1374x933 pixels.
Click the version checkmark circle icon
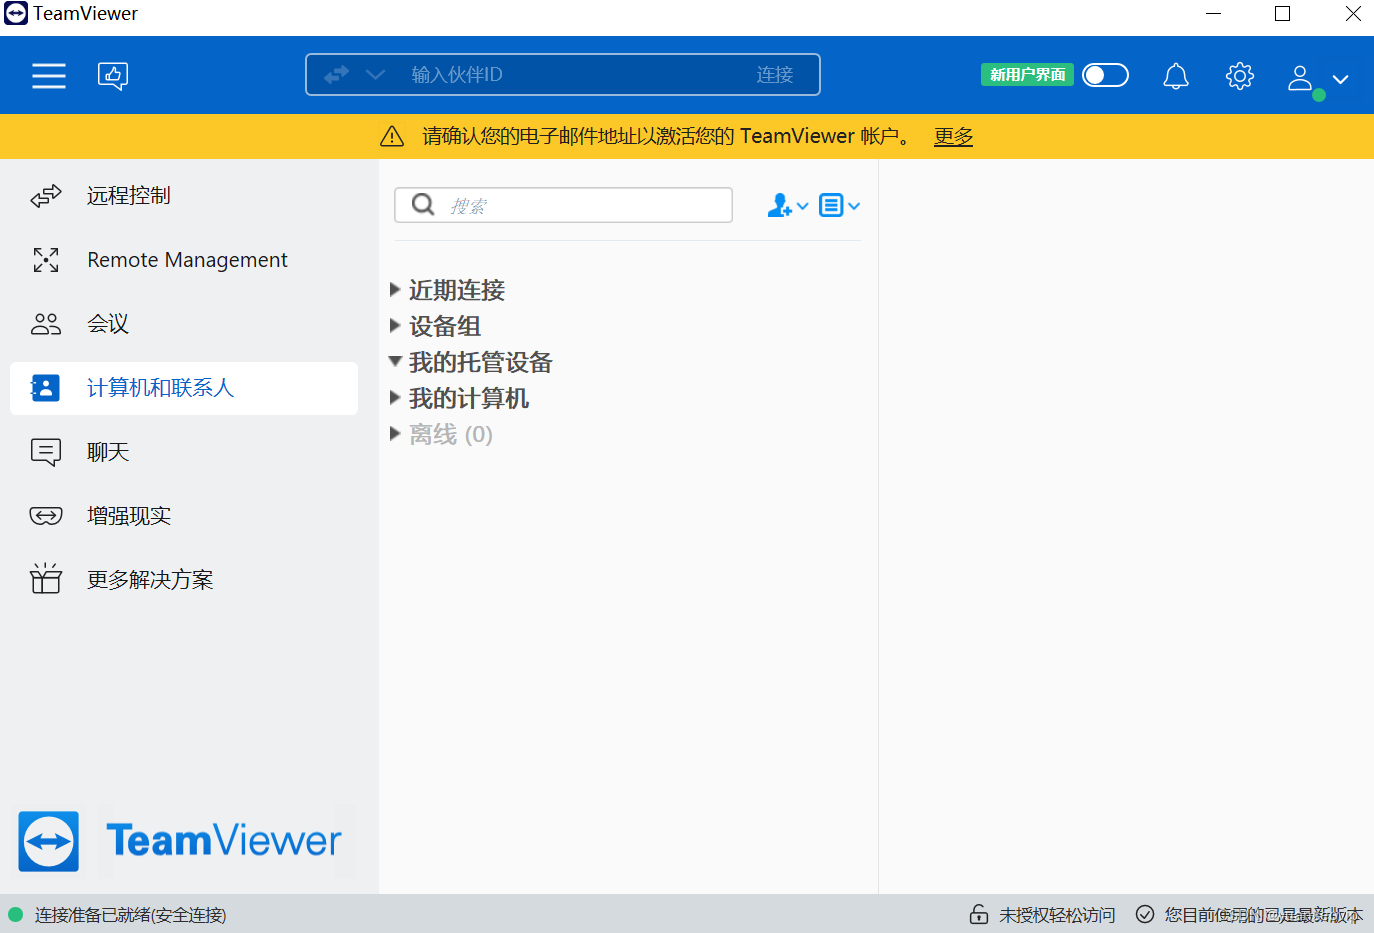click(1145, 914)
